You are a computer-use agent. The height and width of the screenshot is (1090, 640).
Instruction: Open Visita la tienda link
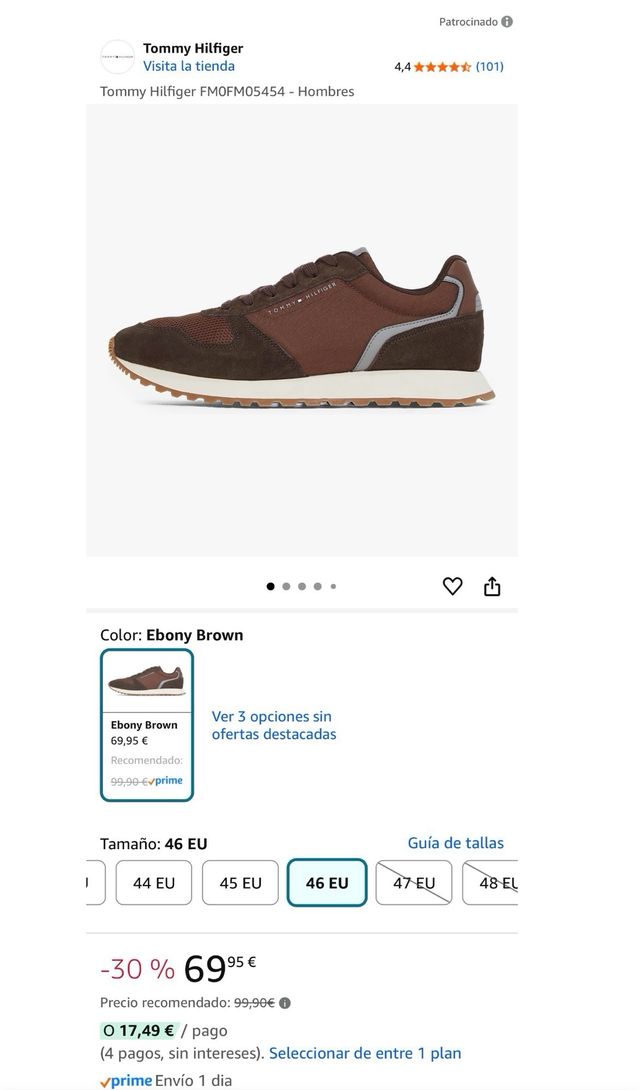(189, 66)
